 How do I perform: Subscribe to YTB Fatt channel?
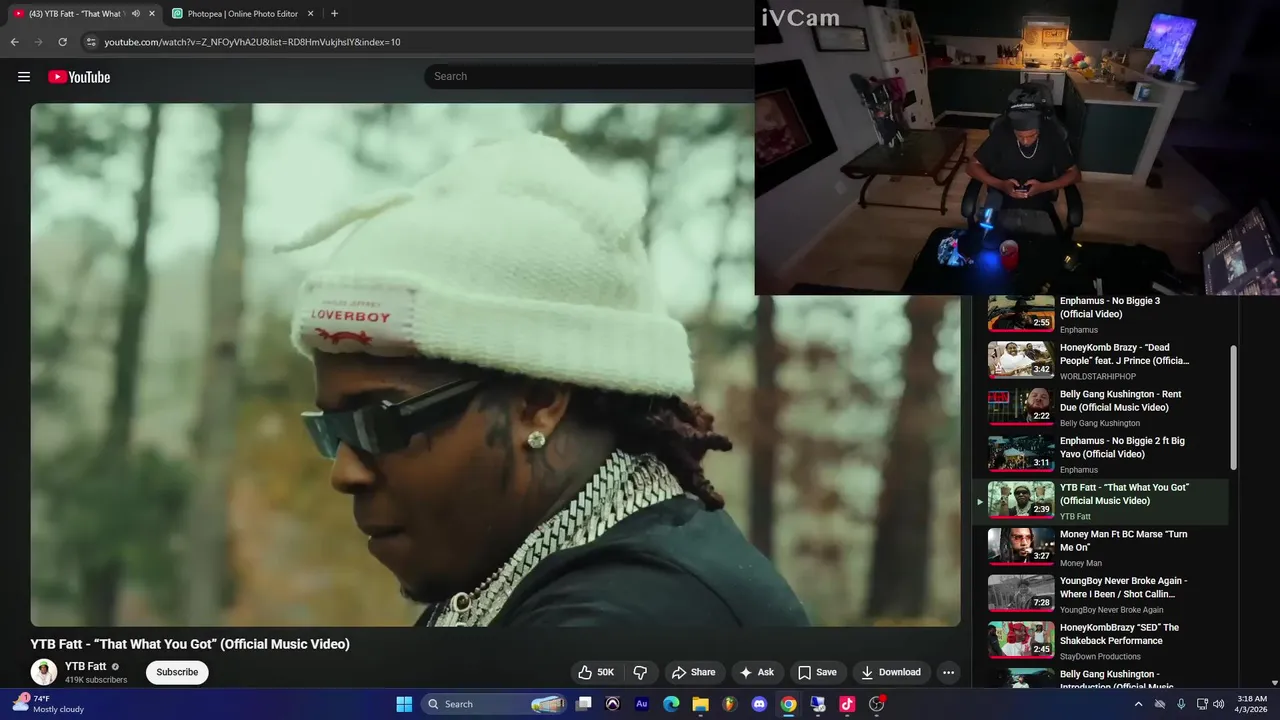(x=177, y=672)
